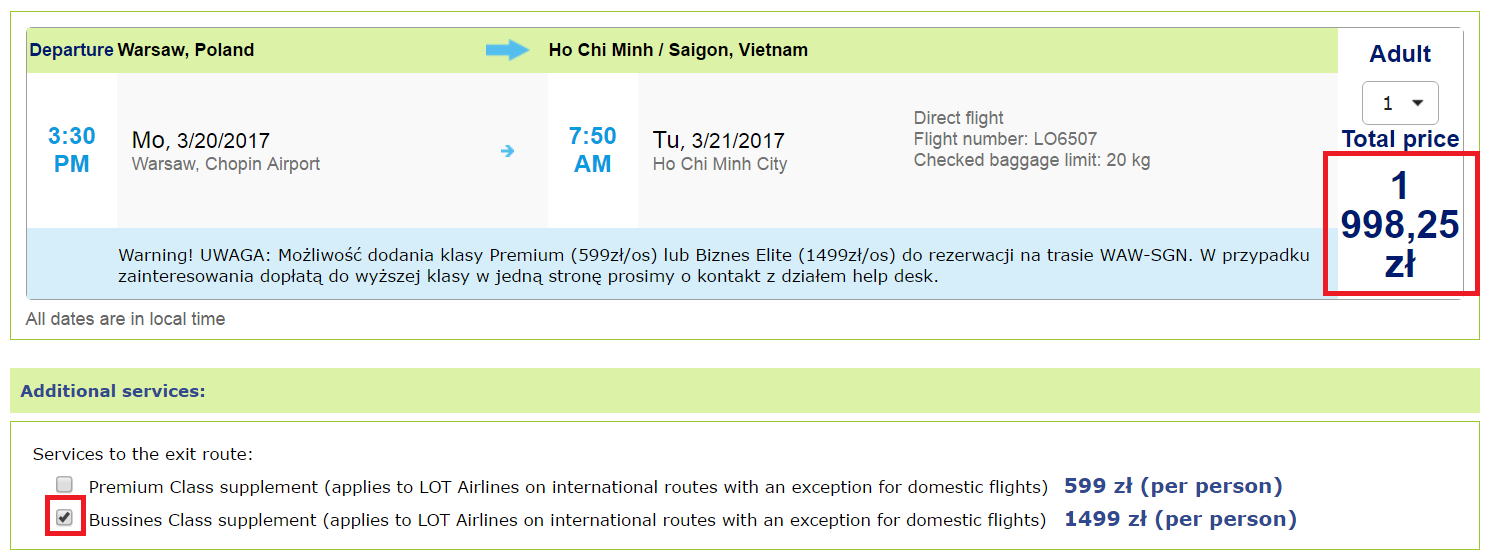
Task: Enable the Premium Class supplement checkbox
Action: point(65,485)
